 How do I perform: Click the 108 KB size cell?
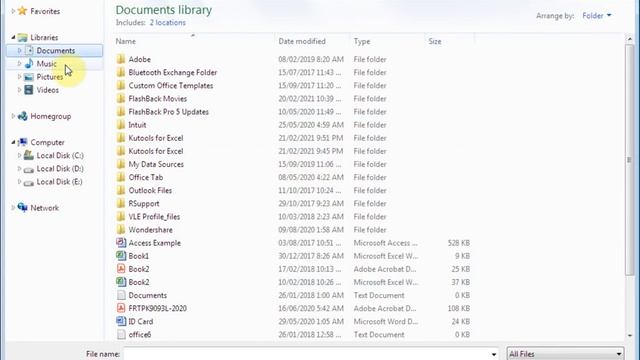click(458, 308)
